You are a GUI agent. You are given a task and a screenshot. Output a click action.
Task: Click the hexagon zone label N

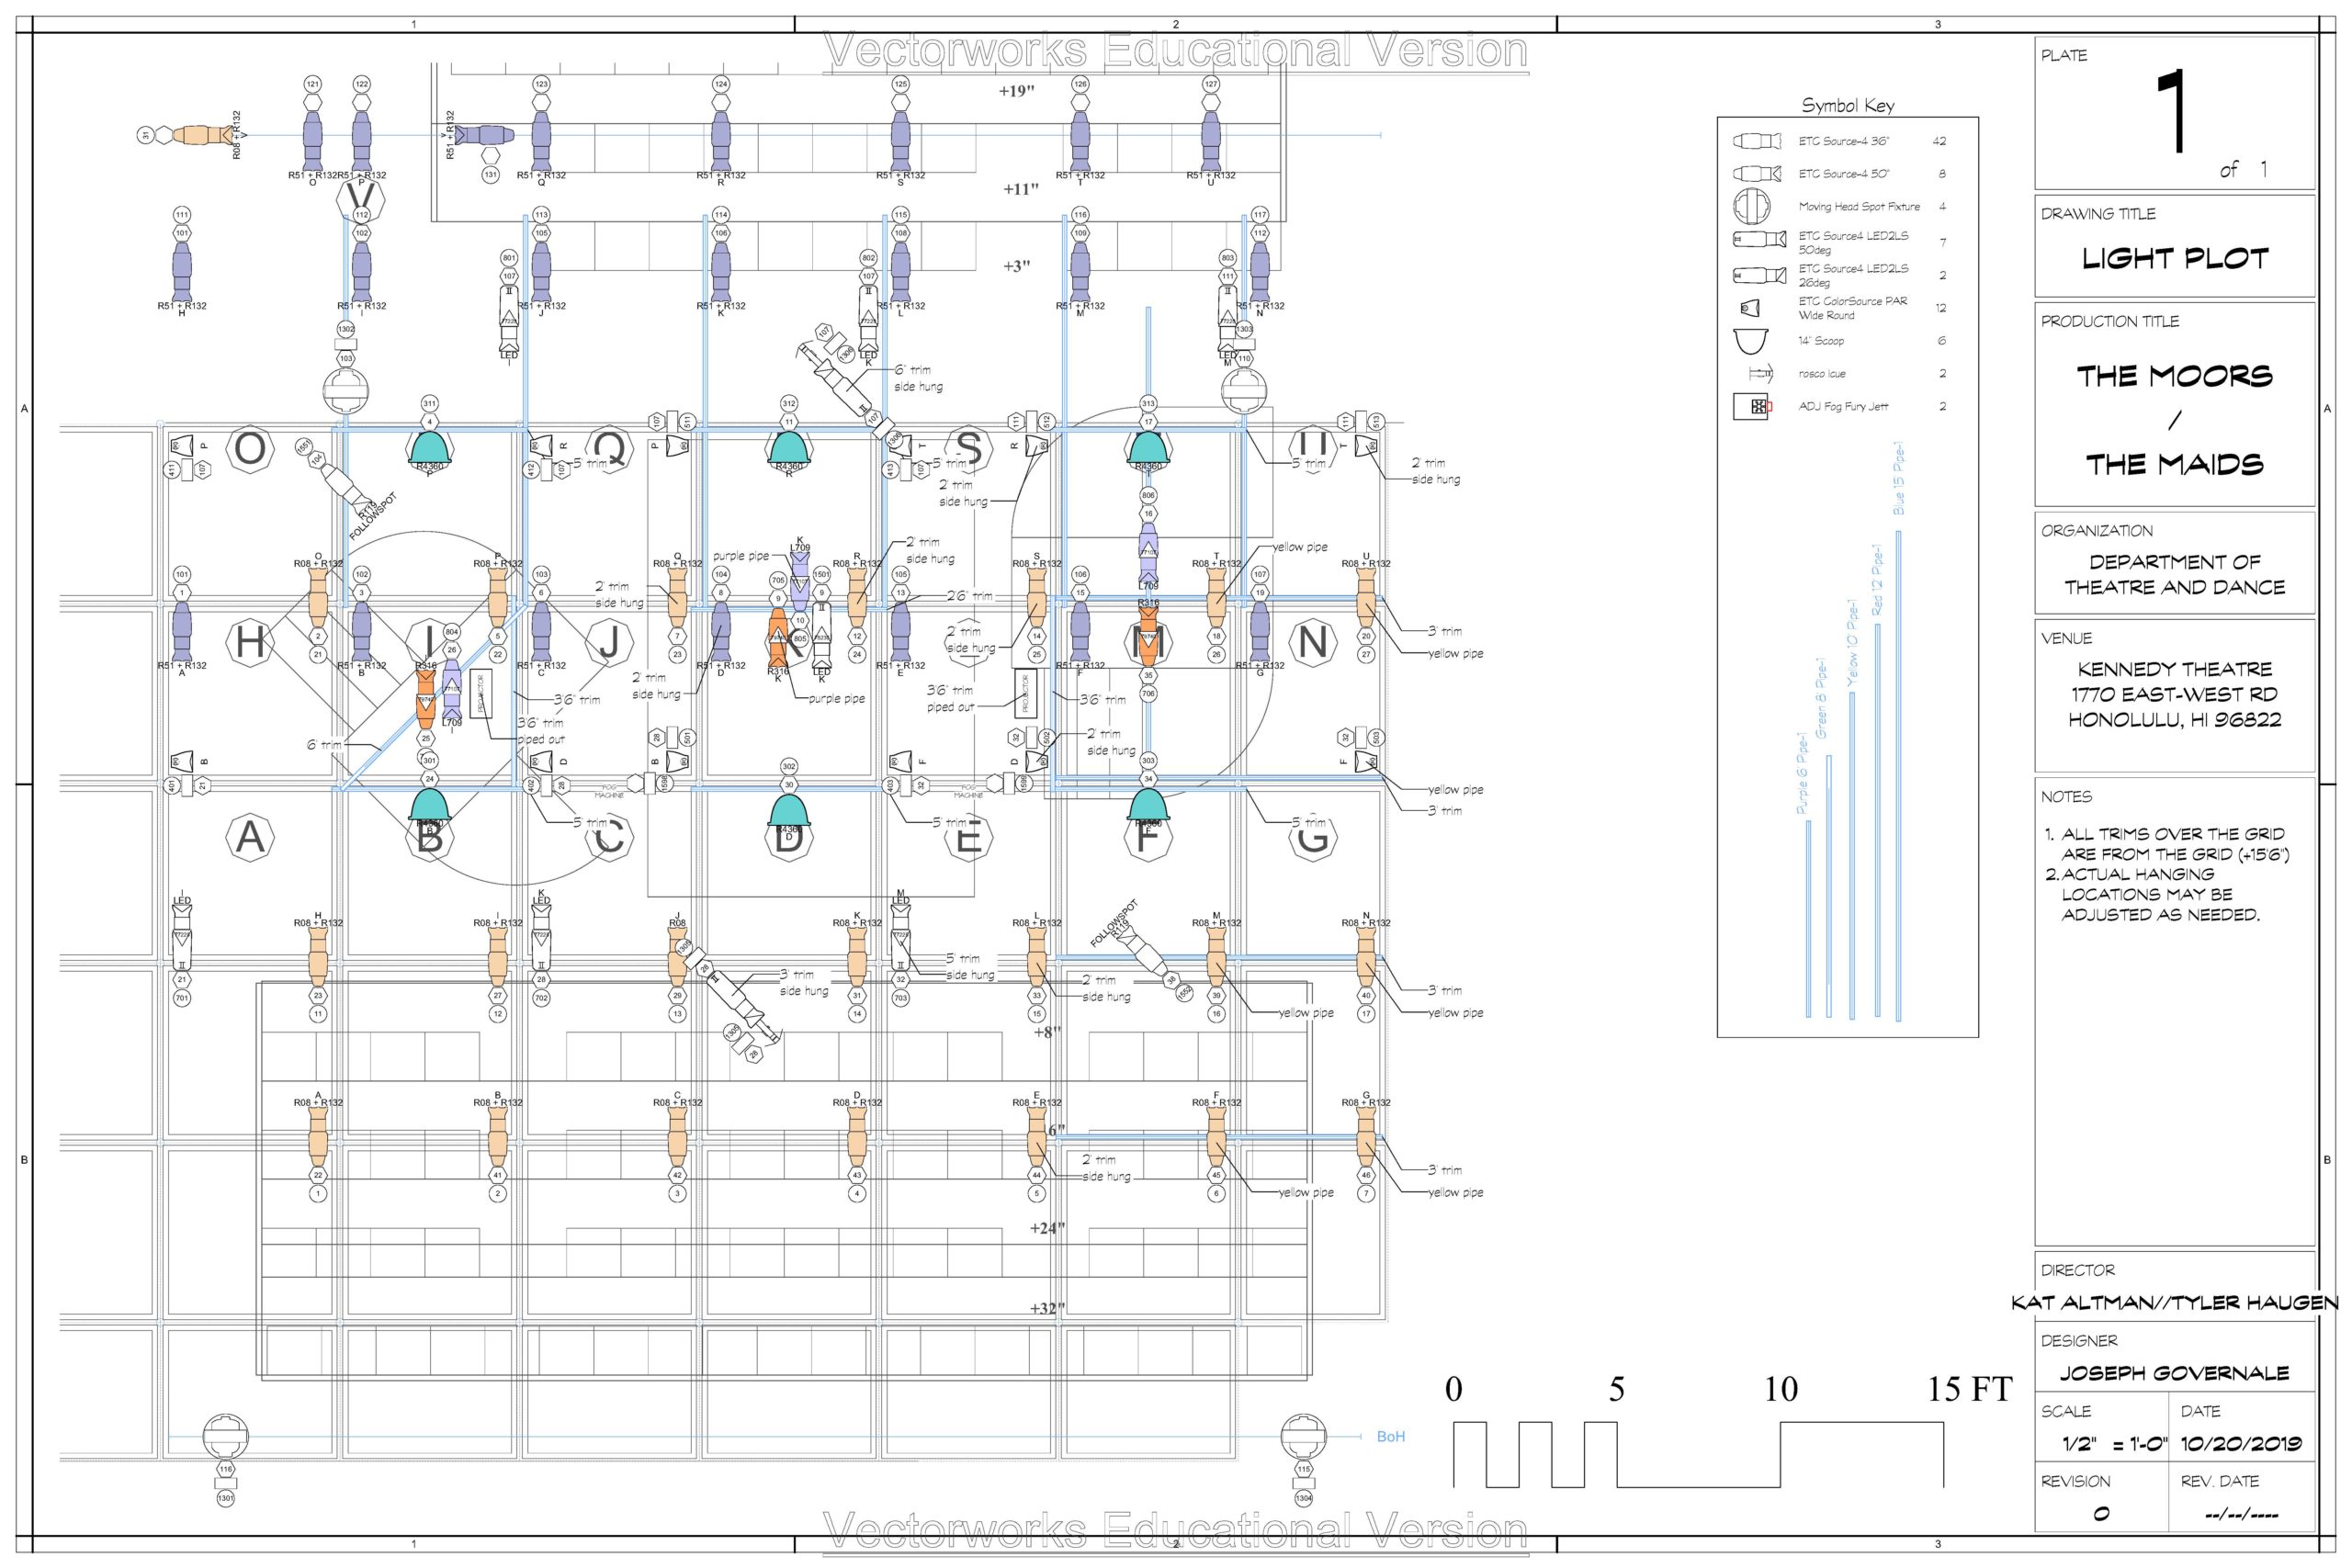tap(1312, 642)
